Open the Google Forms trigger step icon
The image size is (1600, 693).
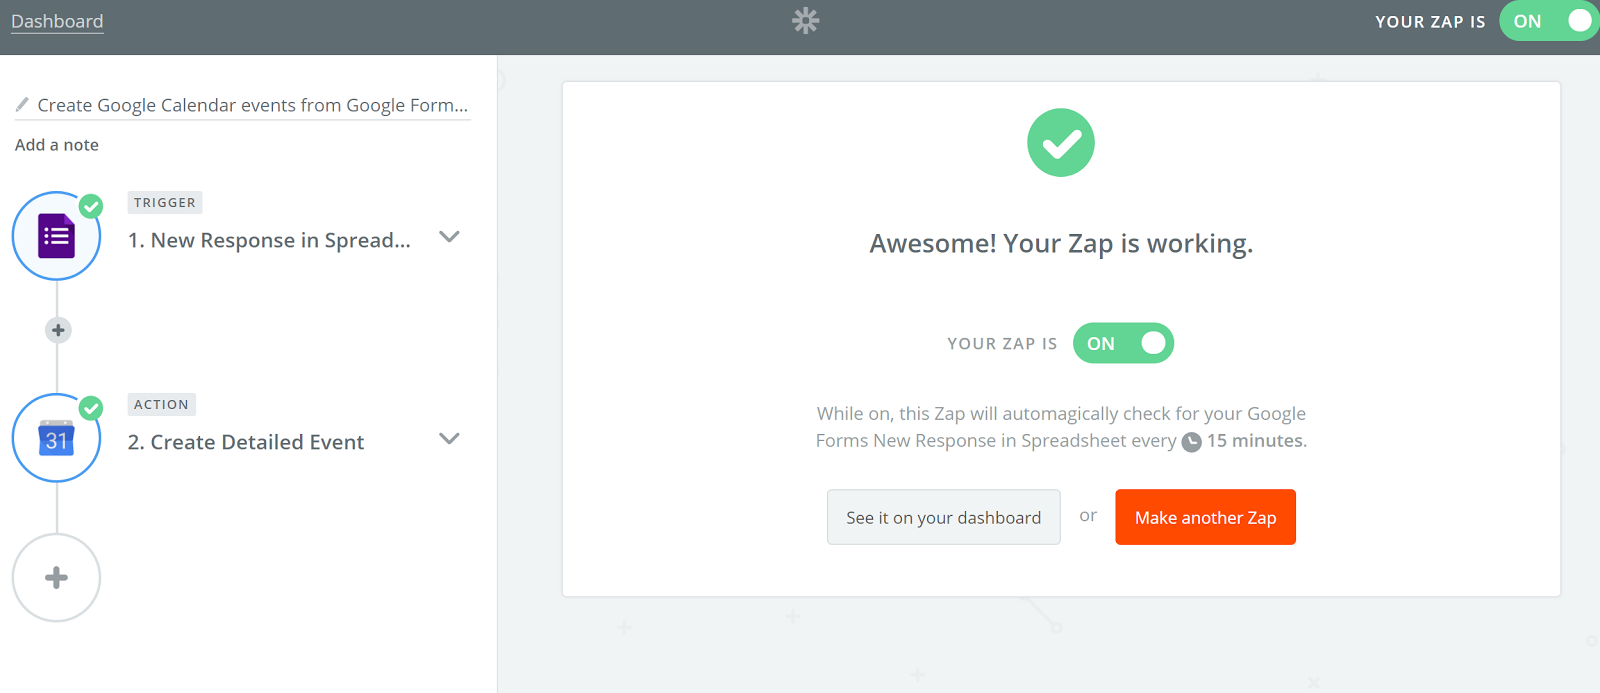pos(56,236)
